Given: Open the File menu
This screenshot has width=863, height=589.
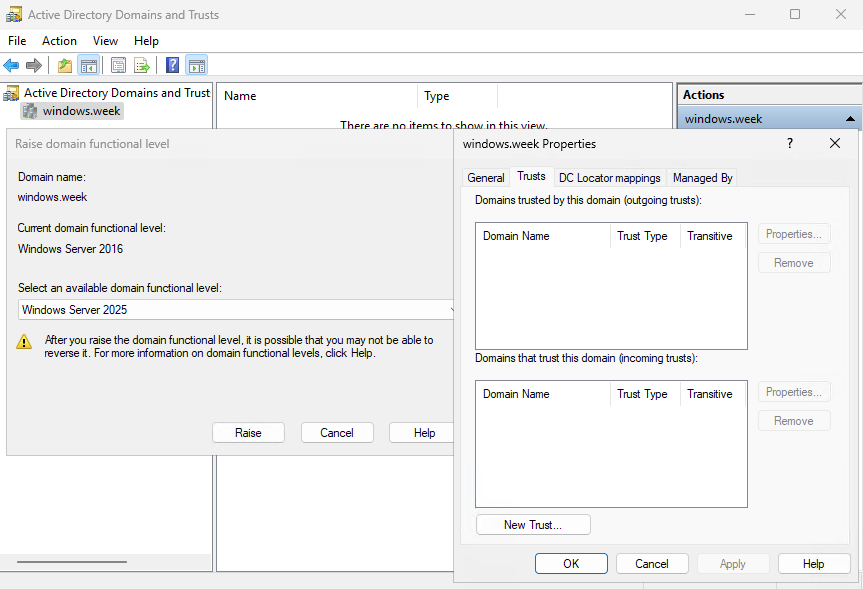Looking at the screenshot, I should click(x=17, y=41).
